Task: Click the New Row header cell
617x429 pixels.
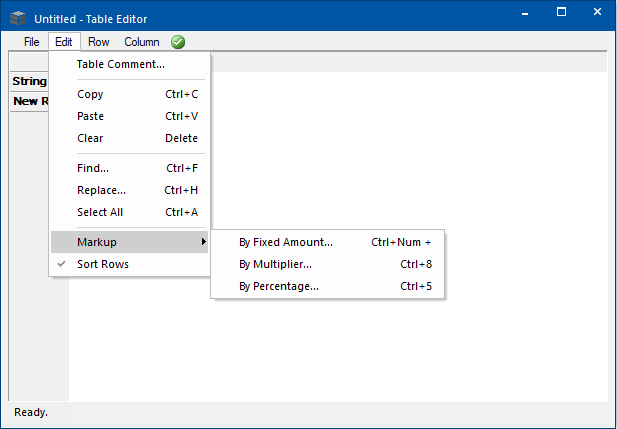Action: tap(29, 102)
